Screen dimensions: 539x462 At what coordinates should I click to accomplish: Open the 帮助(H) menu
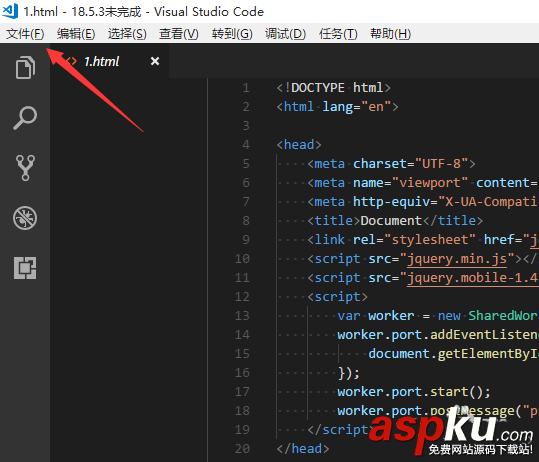click(390, 34)
